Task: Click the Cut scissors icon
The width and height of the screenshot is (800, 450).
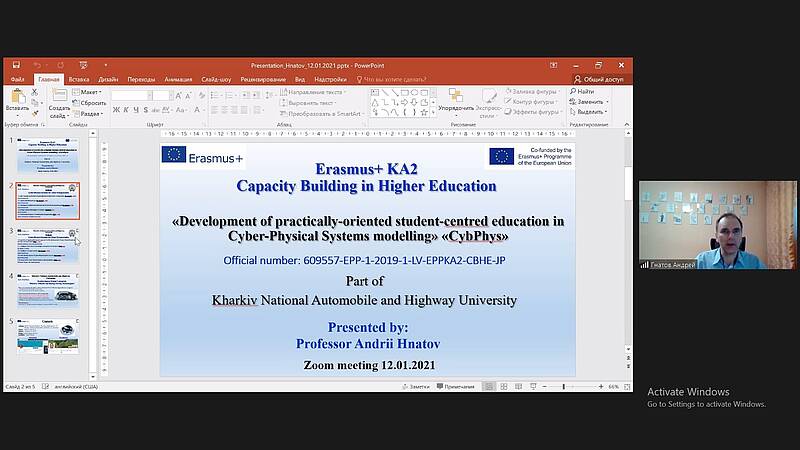Action: (35, 92)
